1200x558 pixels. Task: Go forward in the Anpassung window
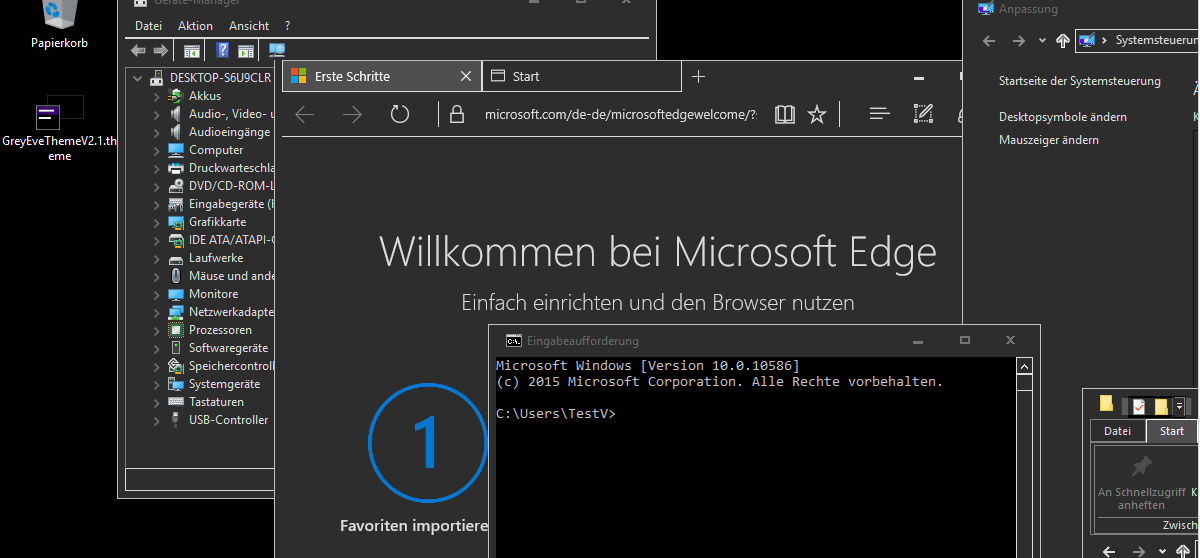click(x=1019, y=41)
